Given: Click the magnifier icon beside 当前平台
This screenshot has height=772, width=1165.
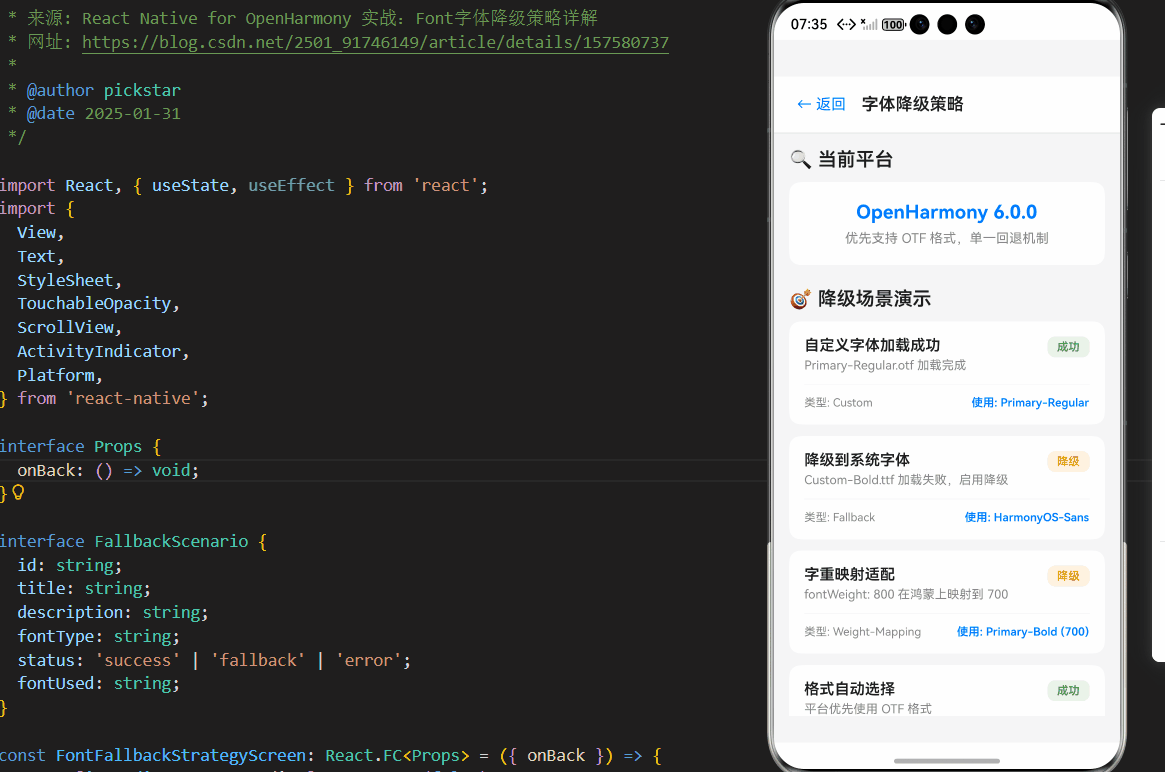Looking at the screenshot, I should (800, 159).
